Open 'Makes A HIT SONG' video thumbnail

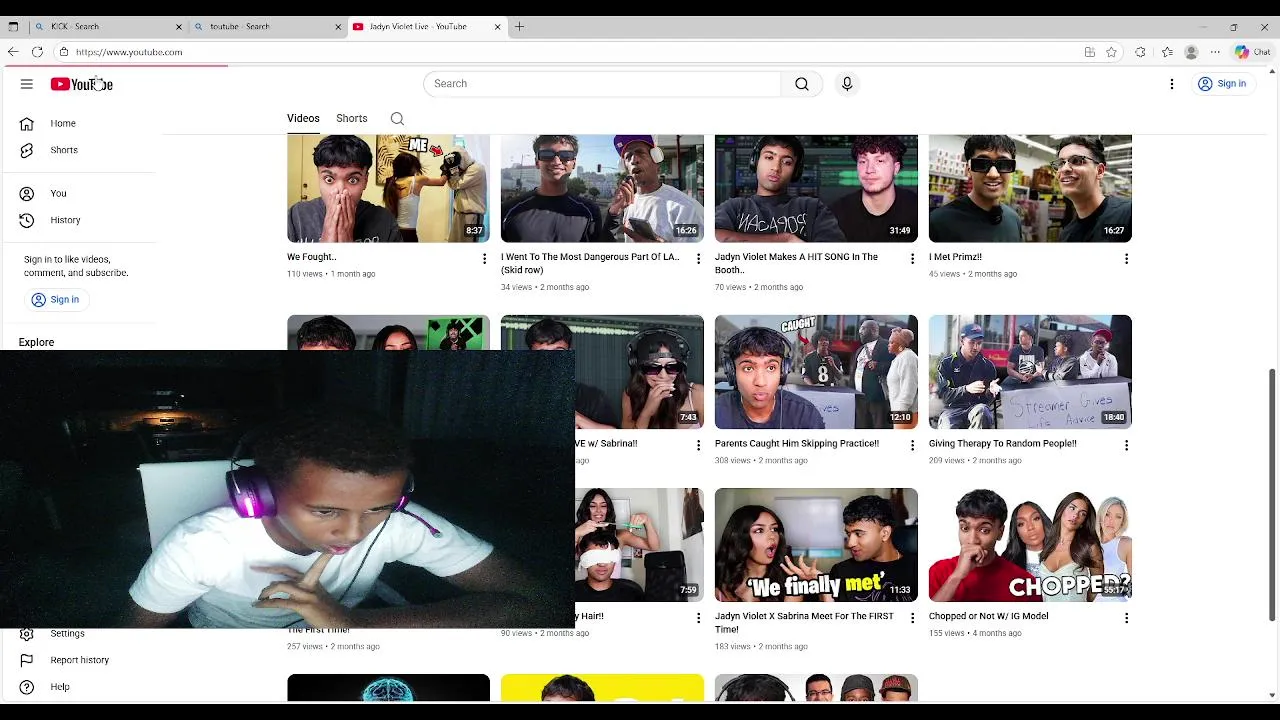click(816, 188)
